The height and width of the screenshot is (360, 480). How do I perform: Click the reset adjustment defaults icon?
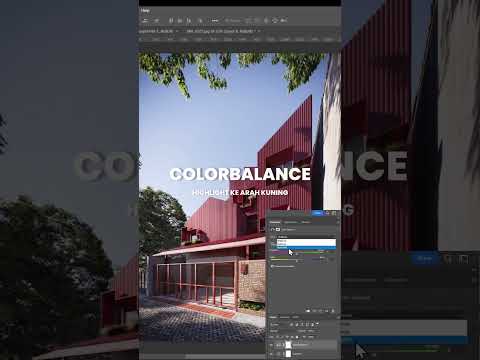click(x=321, y=311)
